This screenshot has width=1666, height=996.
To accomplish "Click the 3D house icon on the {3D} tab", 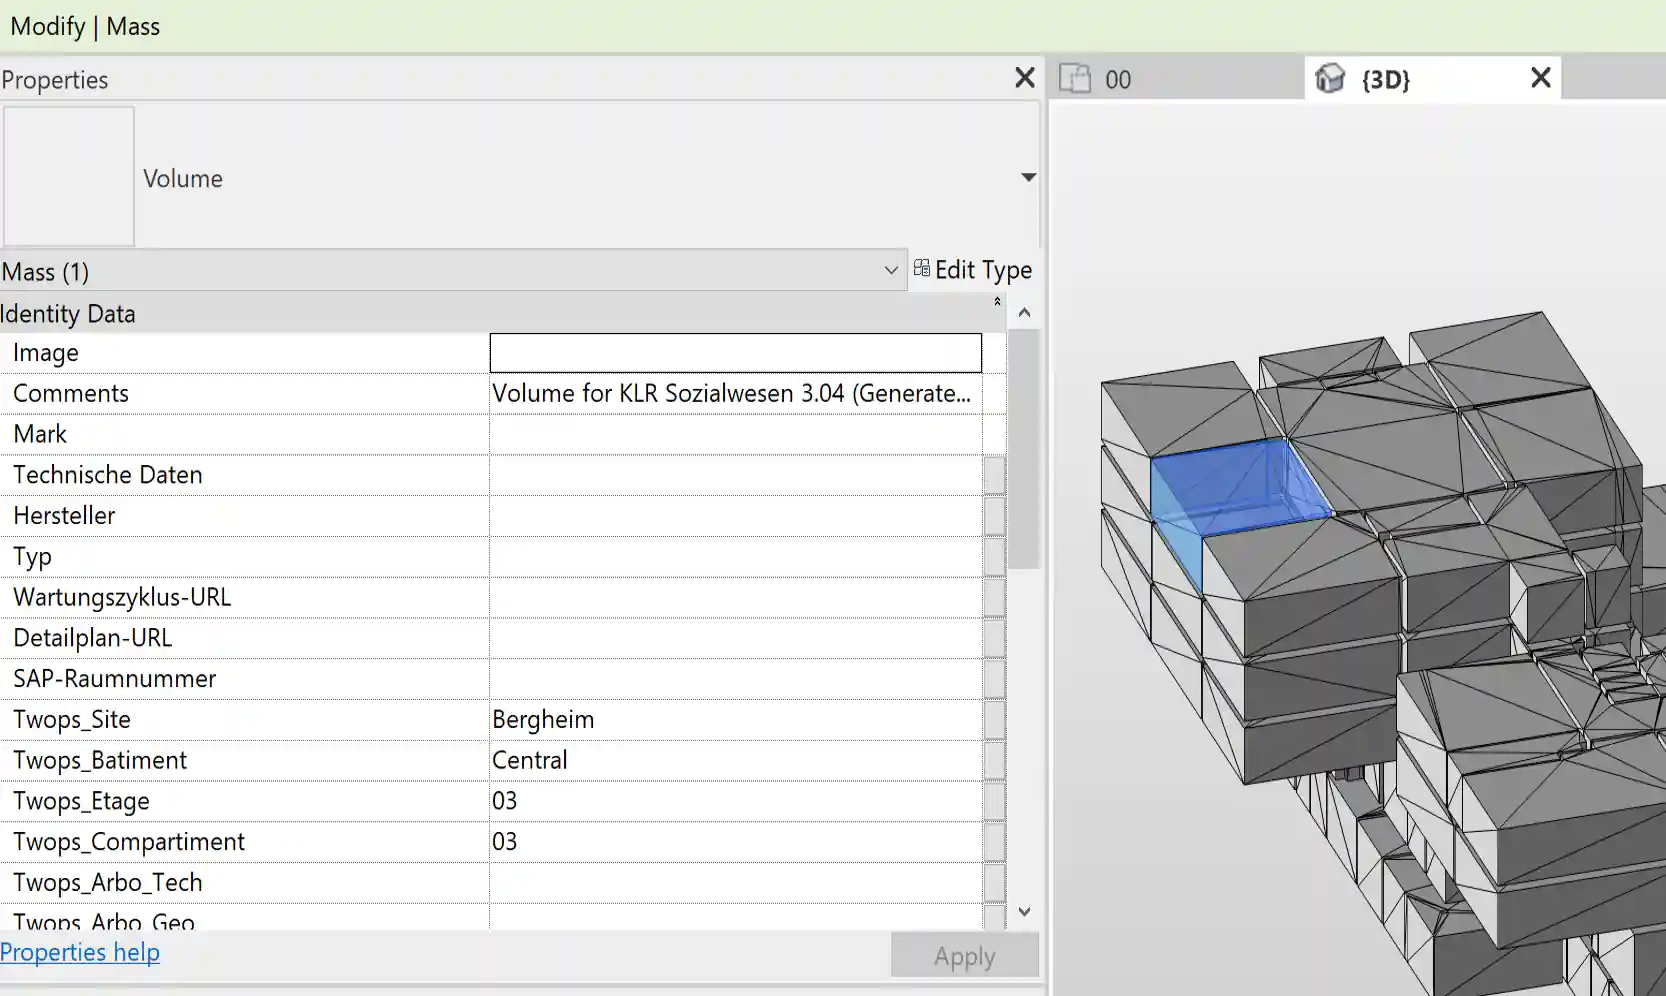I will coord(1330,78).
